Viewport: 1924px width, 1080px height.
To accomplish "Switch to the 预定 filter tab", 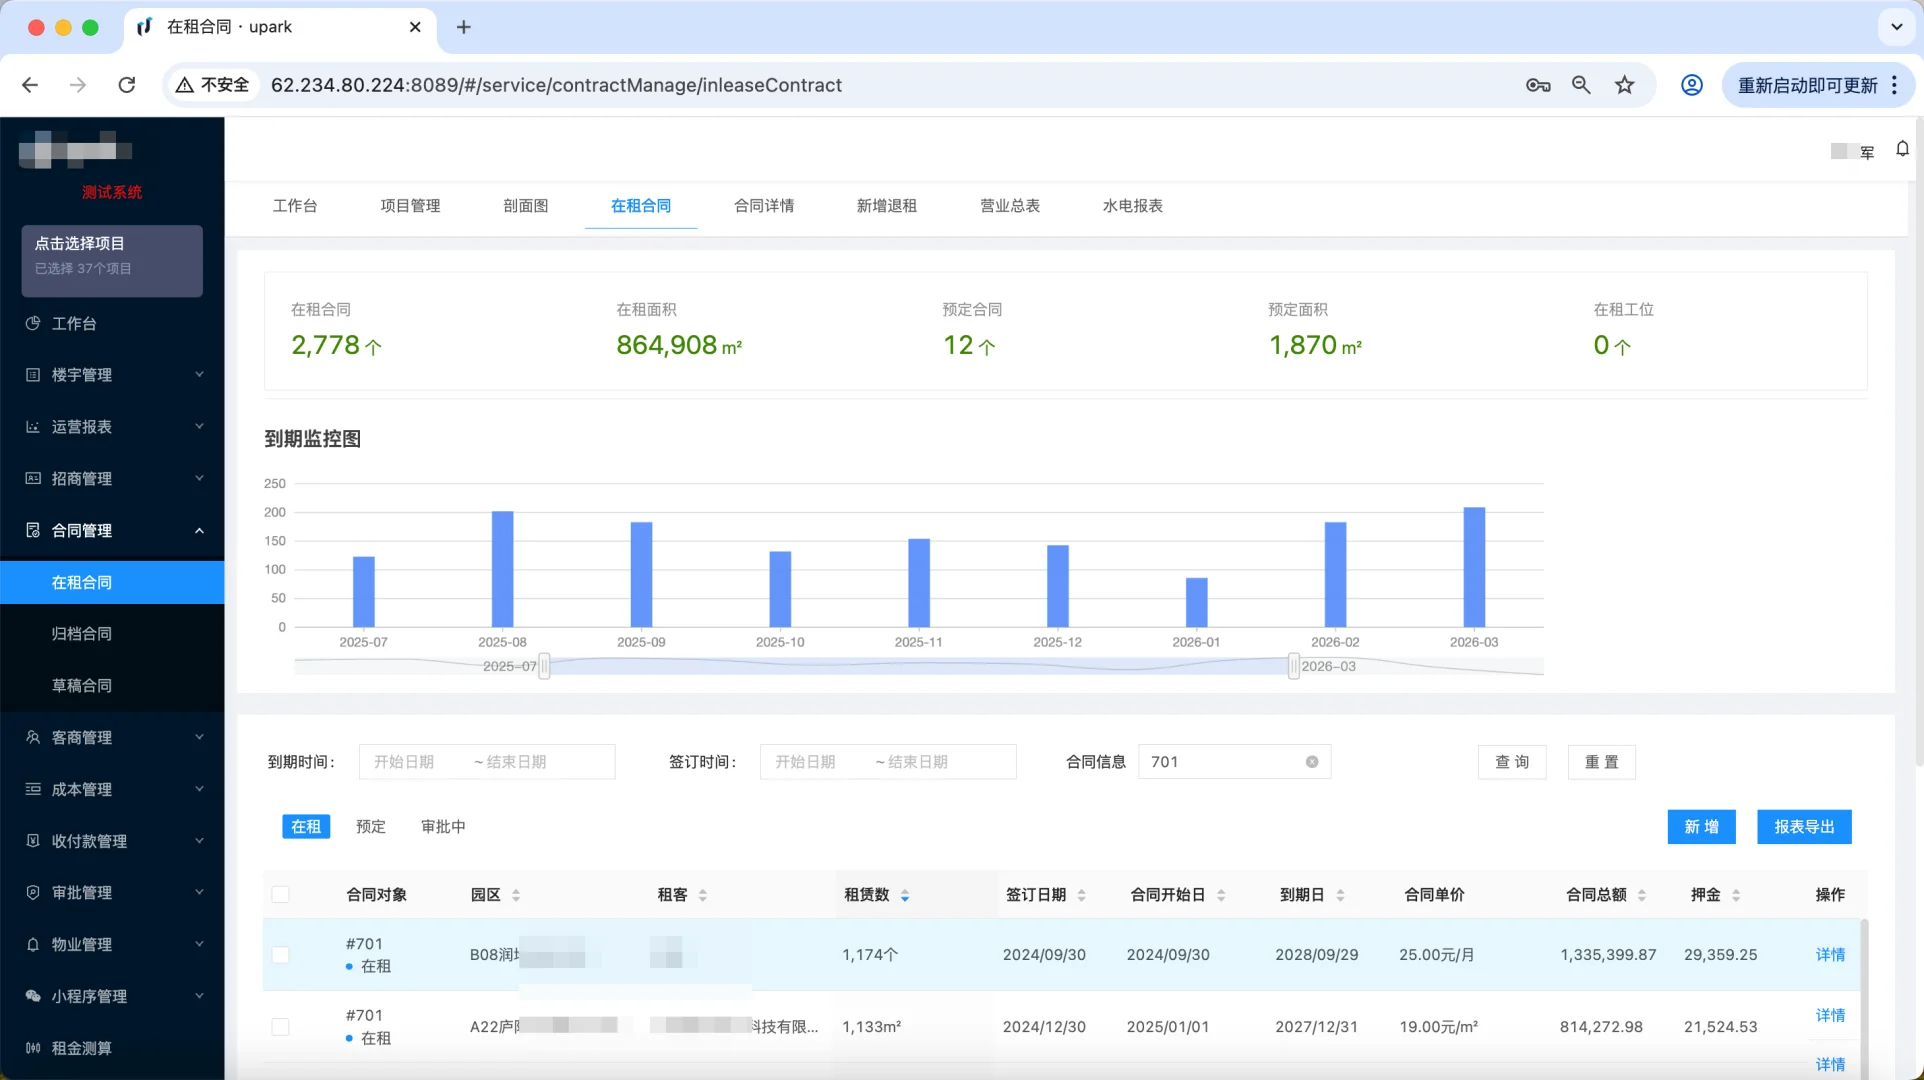I will [x=370, y=826].
